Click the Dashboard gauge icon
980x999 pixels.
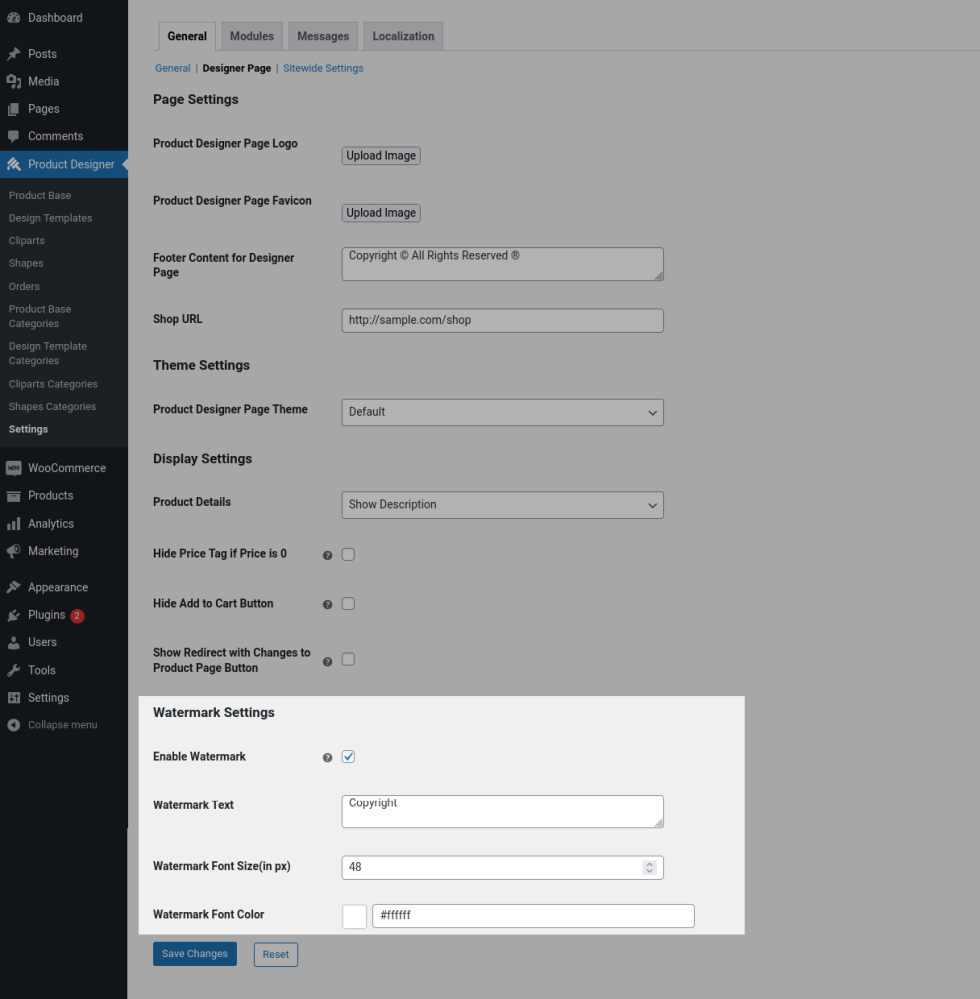pyautogui.click(x=13, y=18)
